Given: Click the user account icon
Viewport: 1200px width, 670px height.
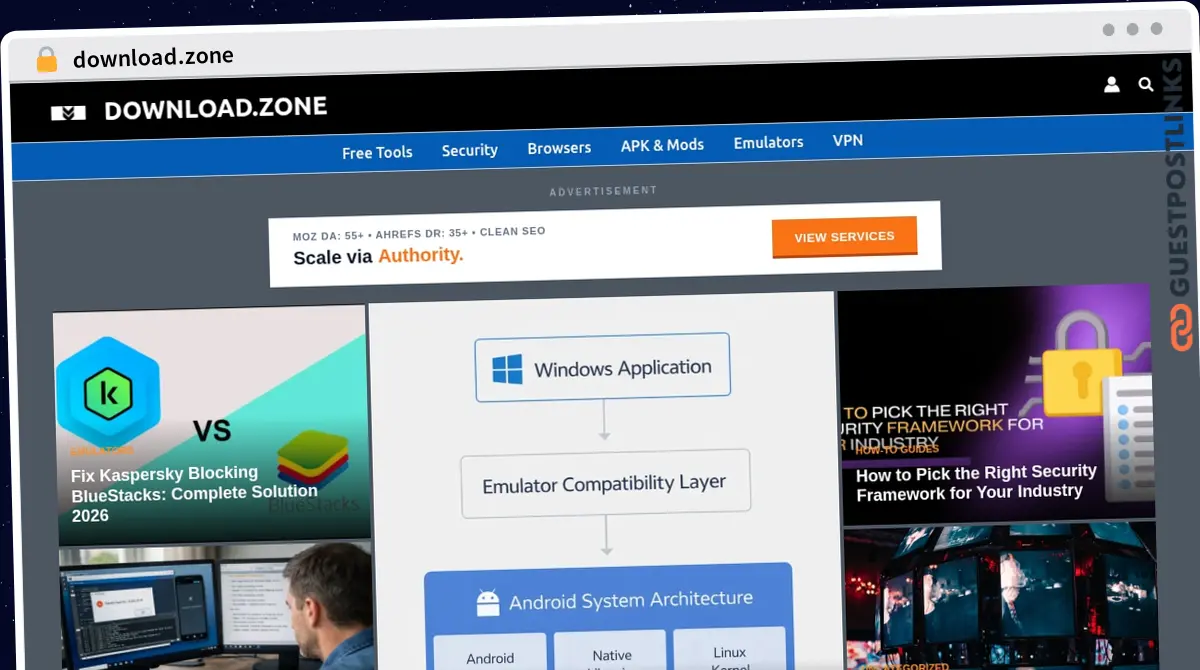Looking at the screenshot, I should click(1111, 85).
